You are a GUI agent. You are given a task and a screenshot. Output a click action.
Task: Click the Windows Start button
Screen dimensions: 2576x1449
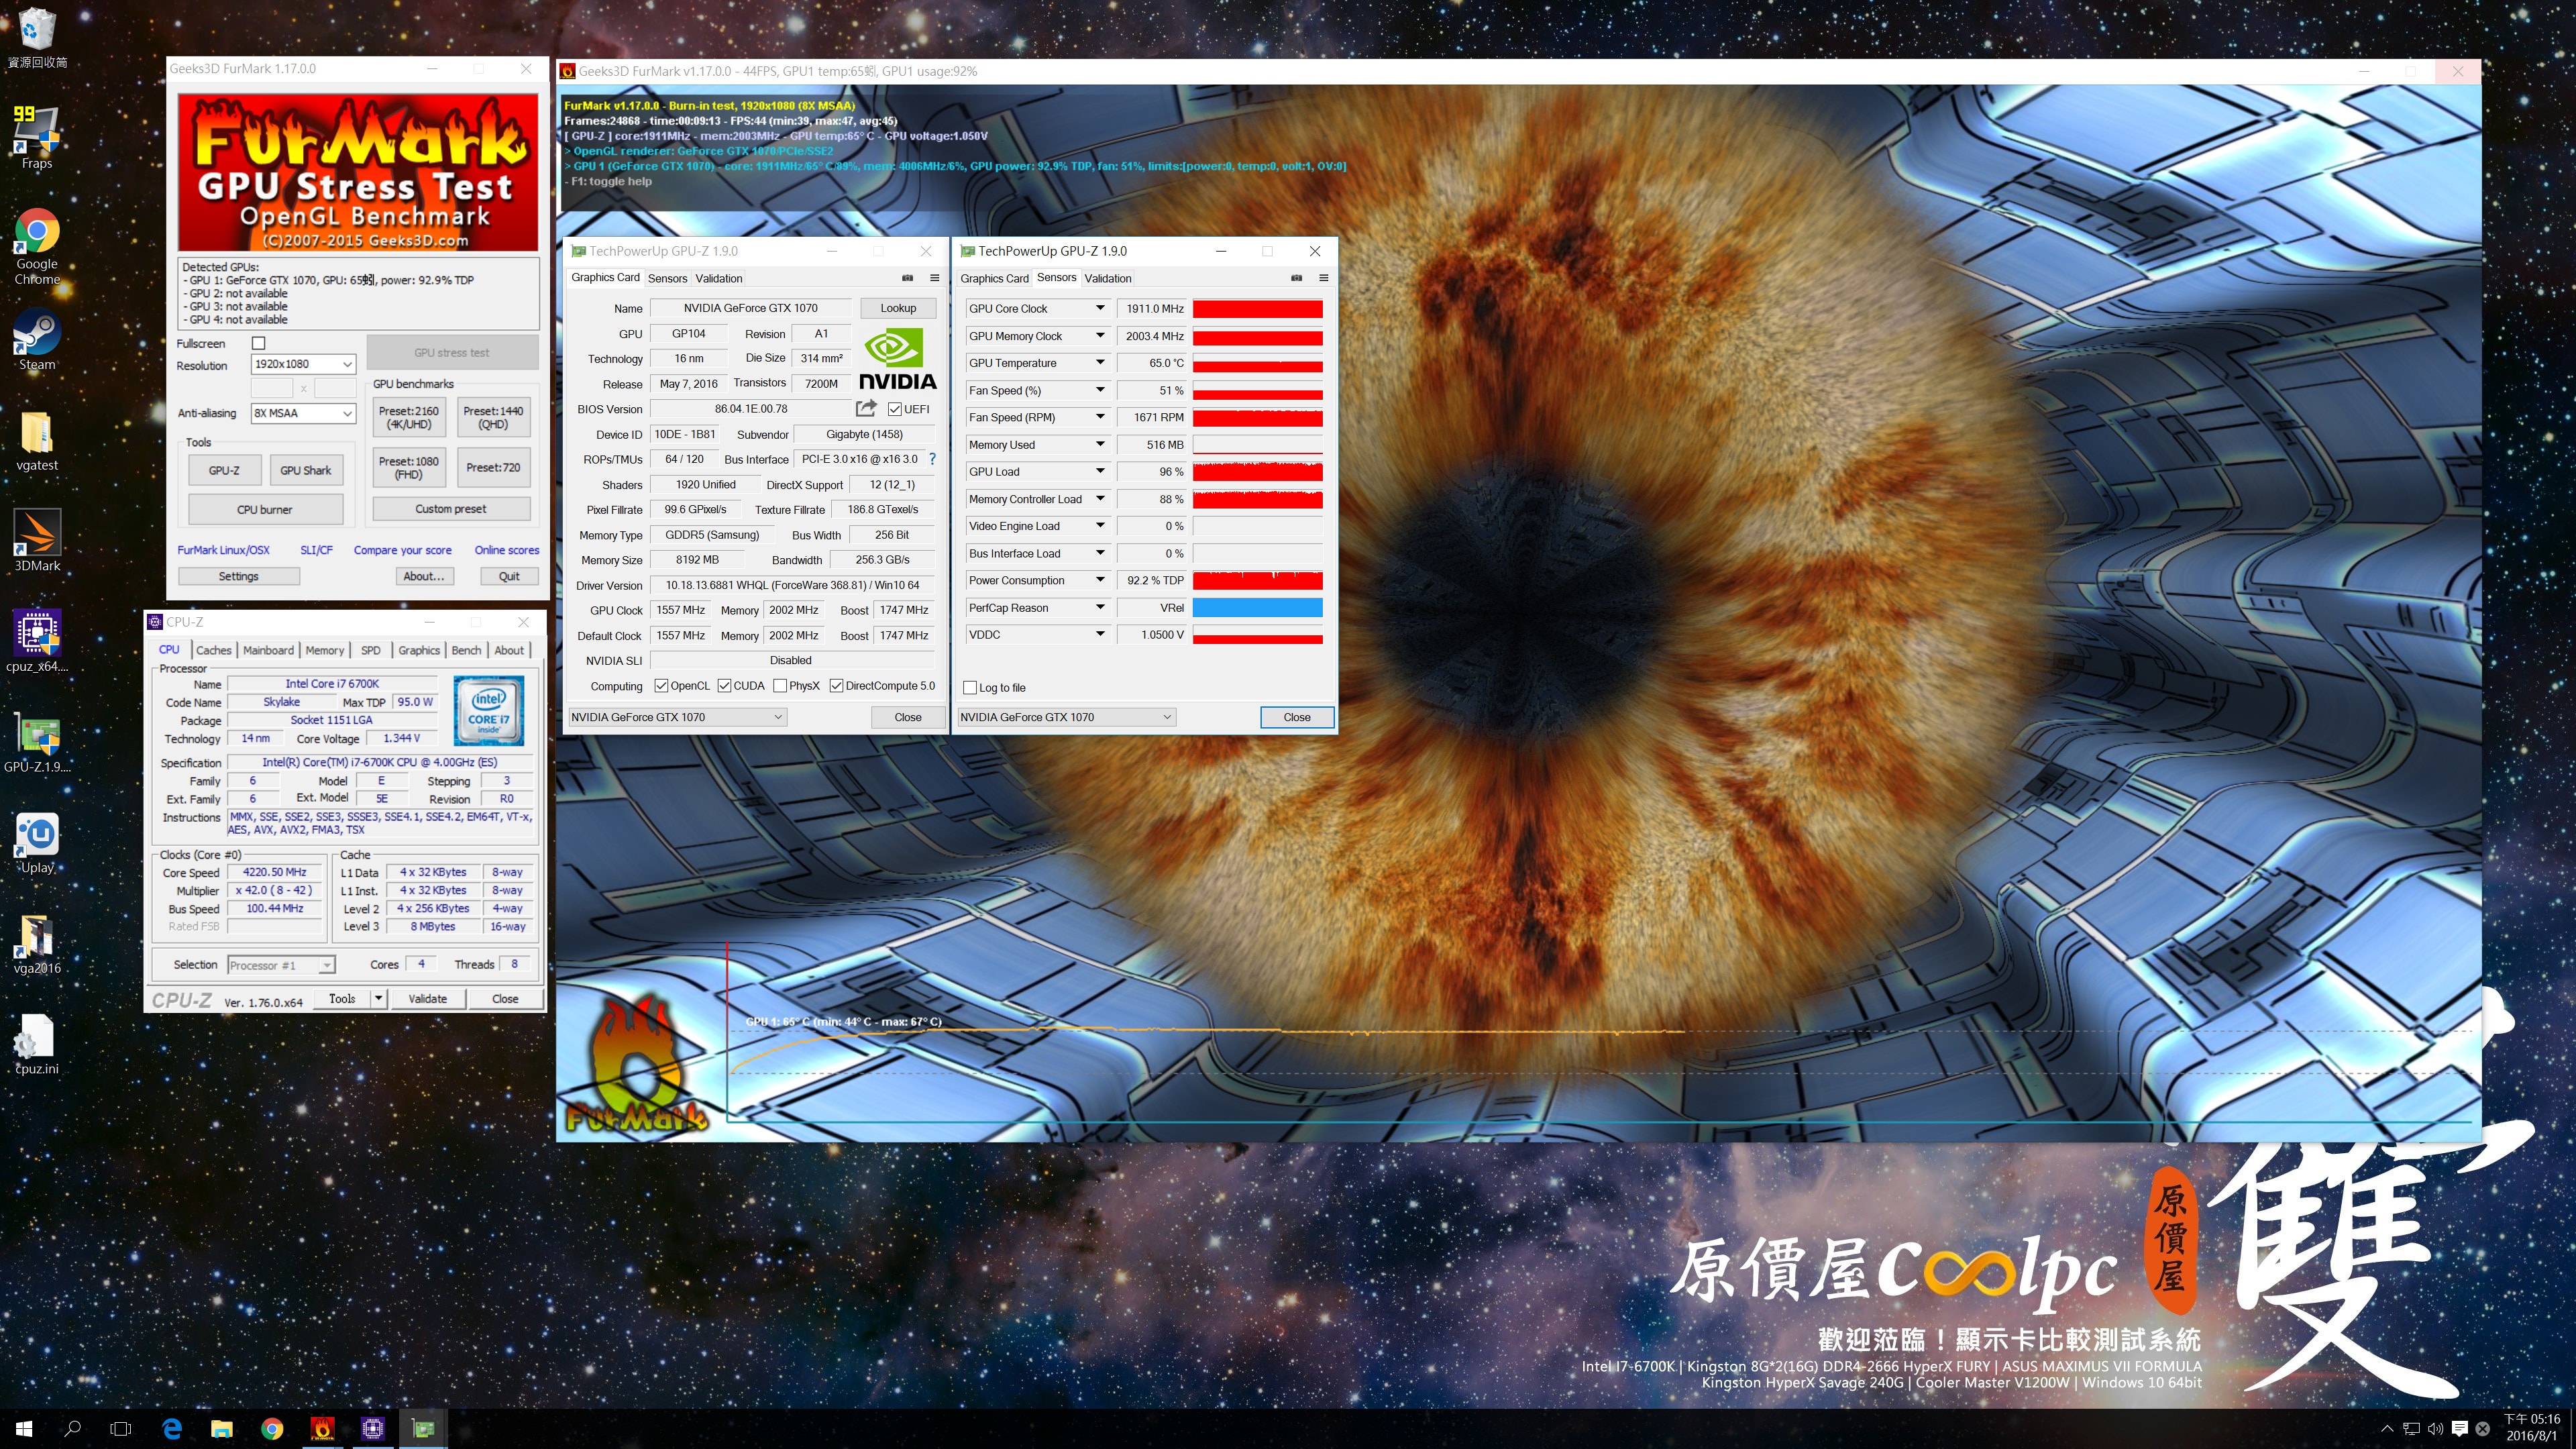pyautogui.click(x=24, y=1429)
